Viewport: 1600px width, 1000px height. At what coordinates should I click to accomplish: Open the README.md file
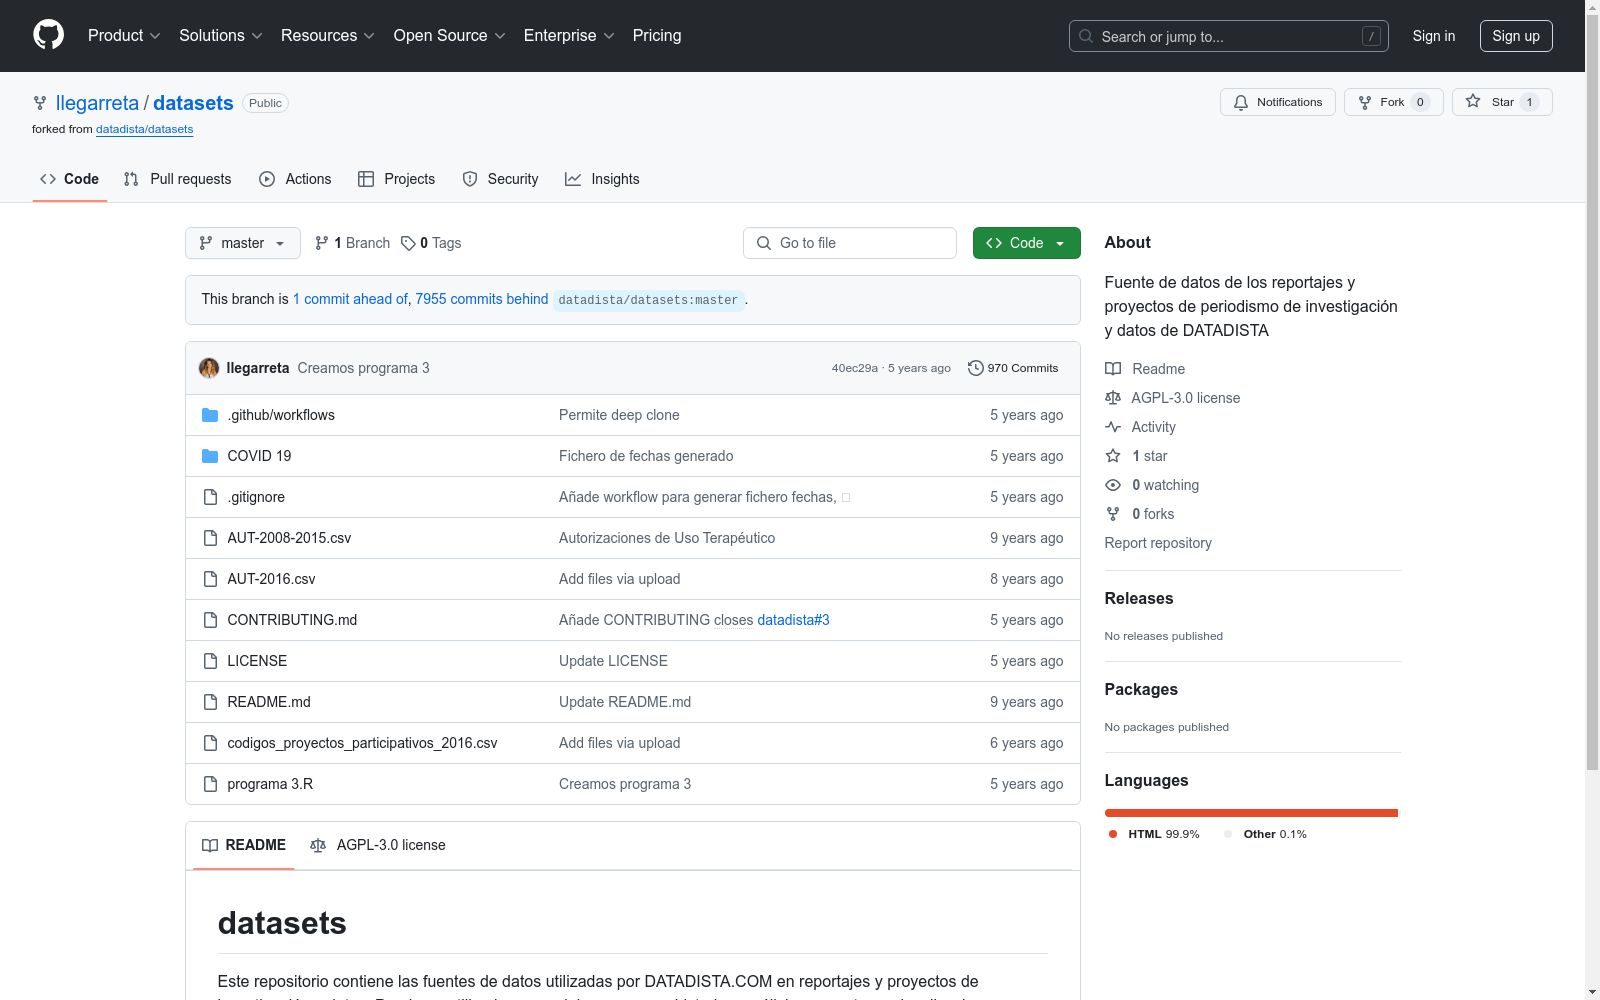coord(269,702)
